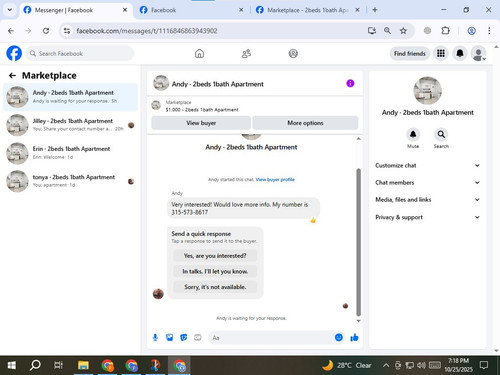Open the notifications bell in Facebook header
500x375 pixels.
[460, 53]
